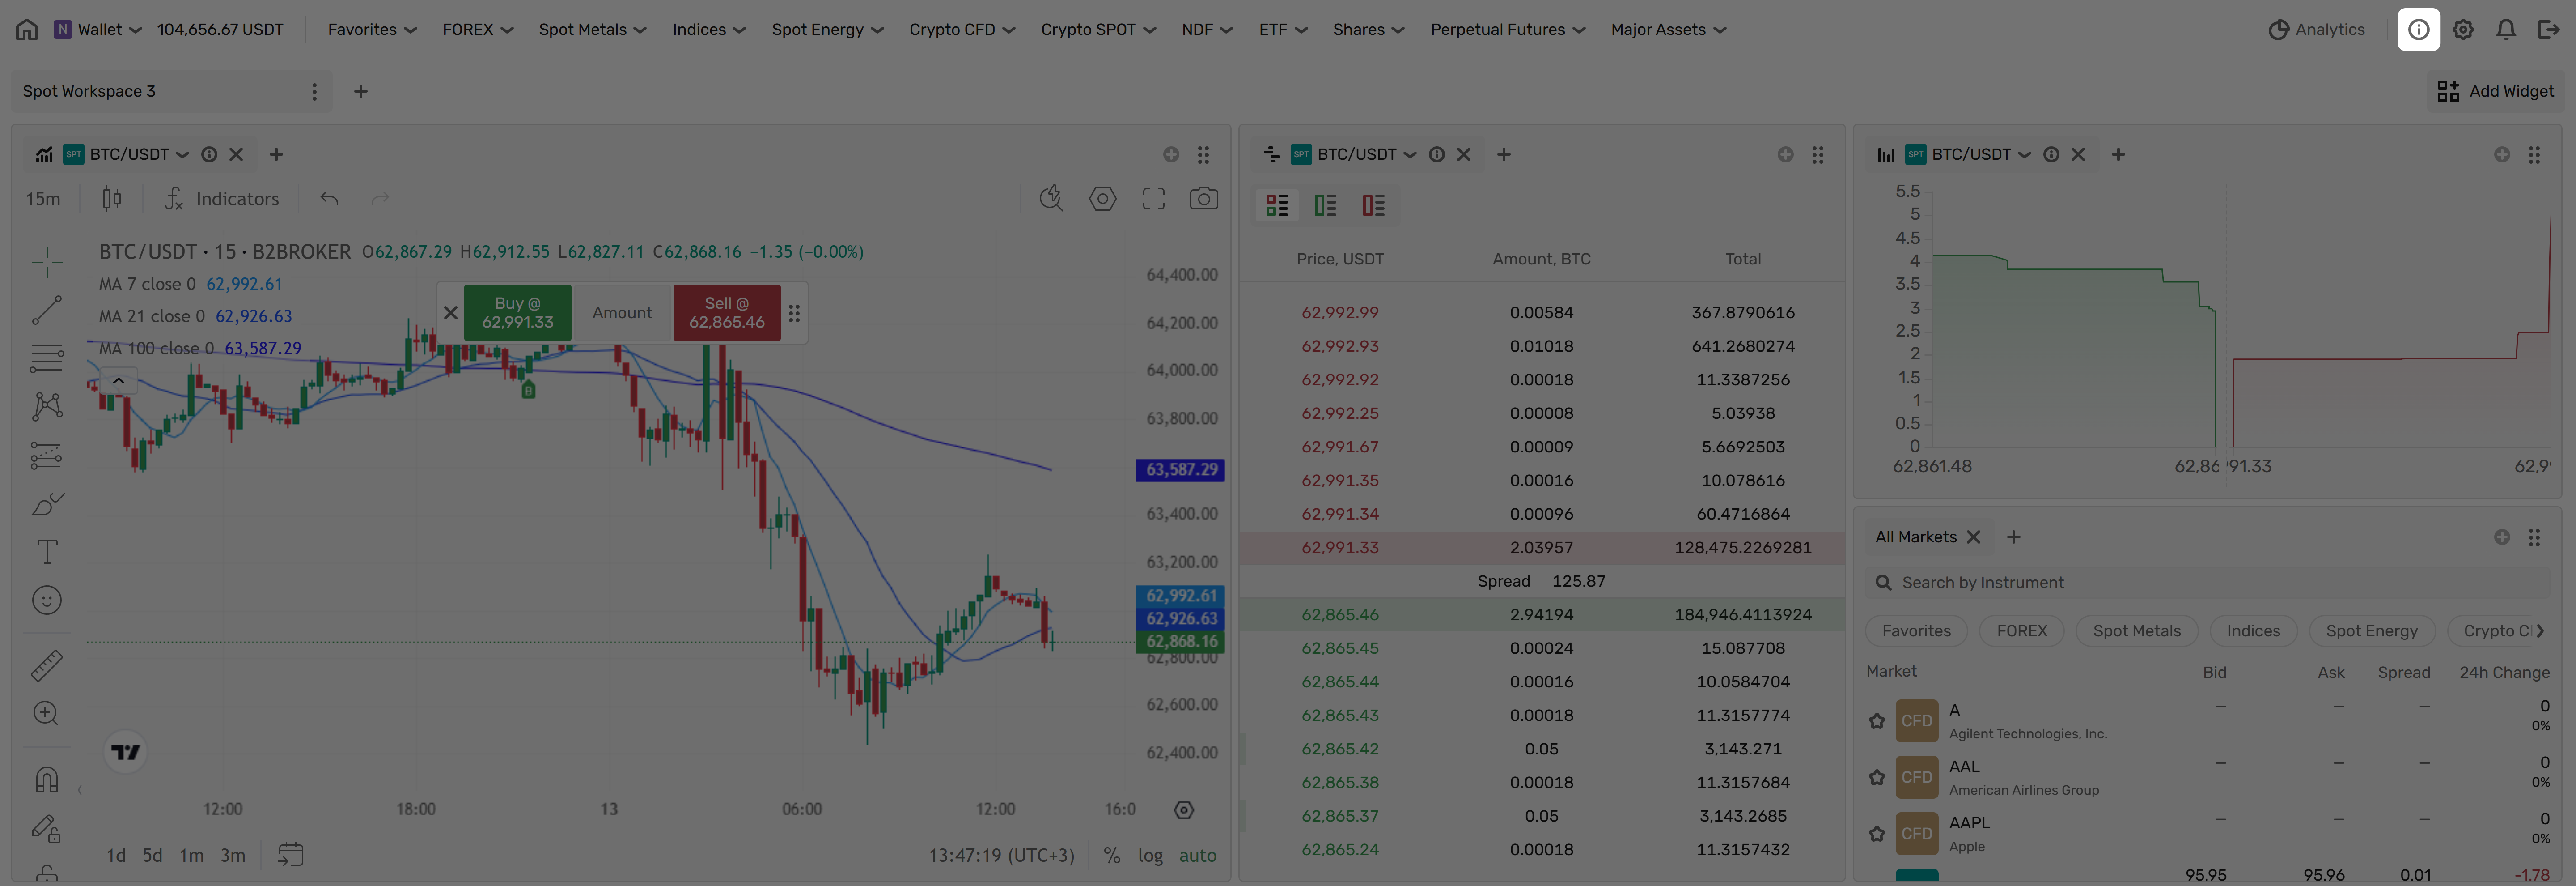The width and height of the screenshot is (2576, 886).
Task: Expand the Wallet dropdown
Action: 98,29
